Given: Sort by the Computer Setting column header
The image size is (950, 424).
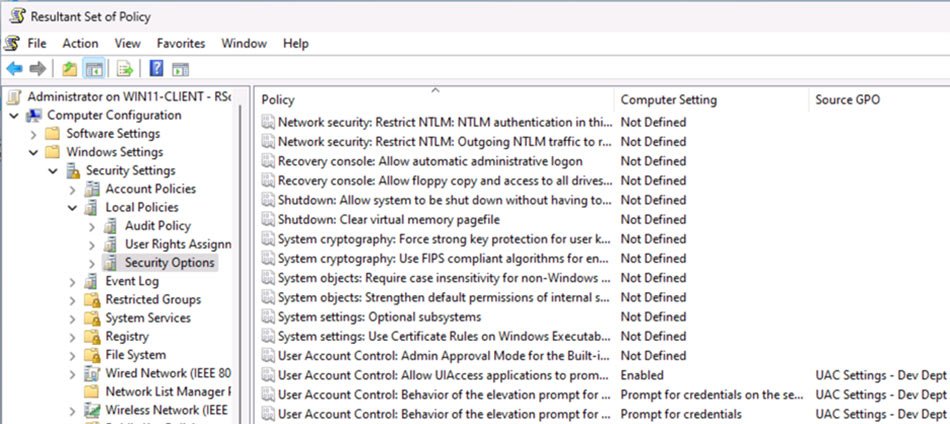Looking at the screenshot, I should click(x=668, y=100).
